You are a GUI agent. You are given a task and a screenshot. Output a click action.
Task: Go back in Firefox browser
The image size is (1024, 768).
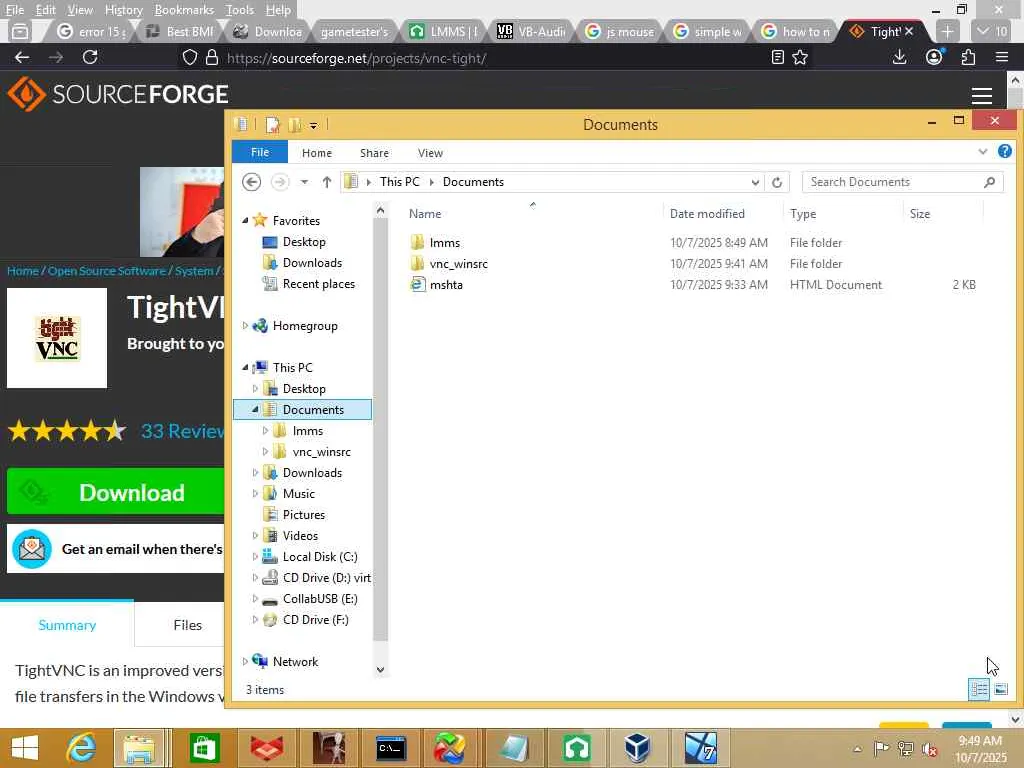(x=22, y=57)
